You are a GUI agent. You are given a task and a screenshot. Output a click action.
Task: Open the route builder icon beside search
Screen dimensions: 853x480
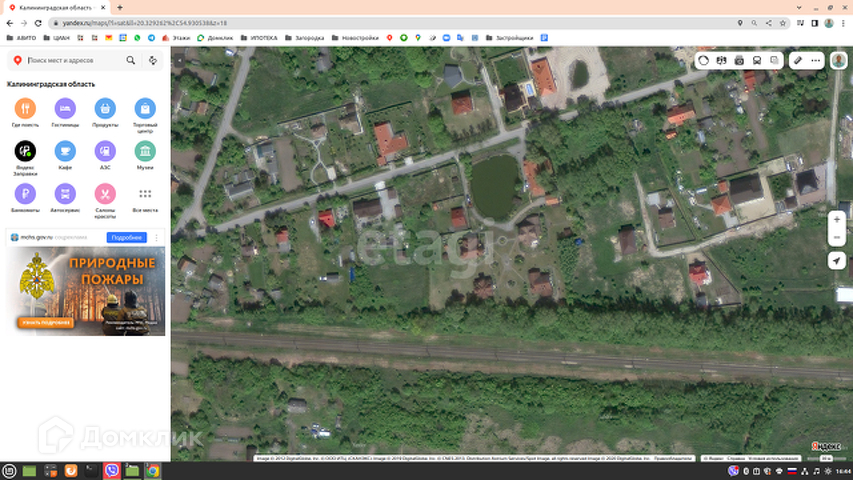pyautogui.click(x=153, y=60)
